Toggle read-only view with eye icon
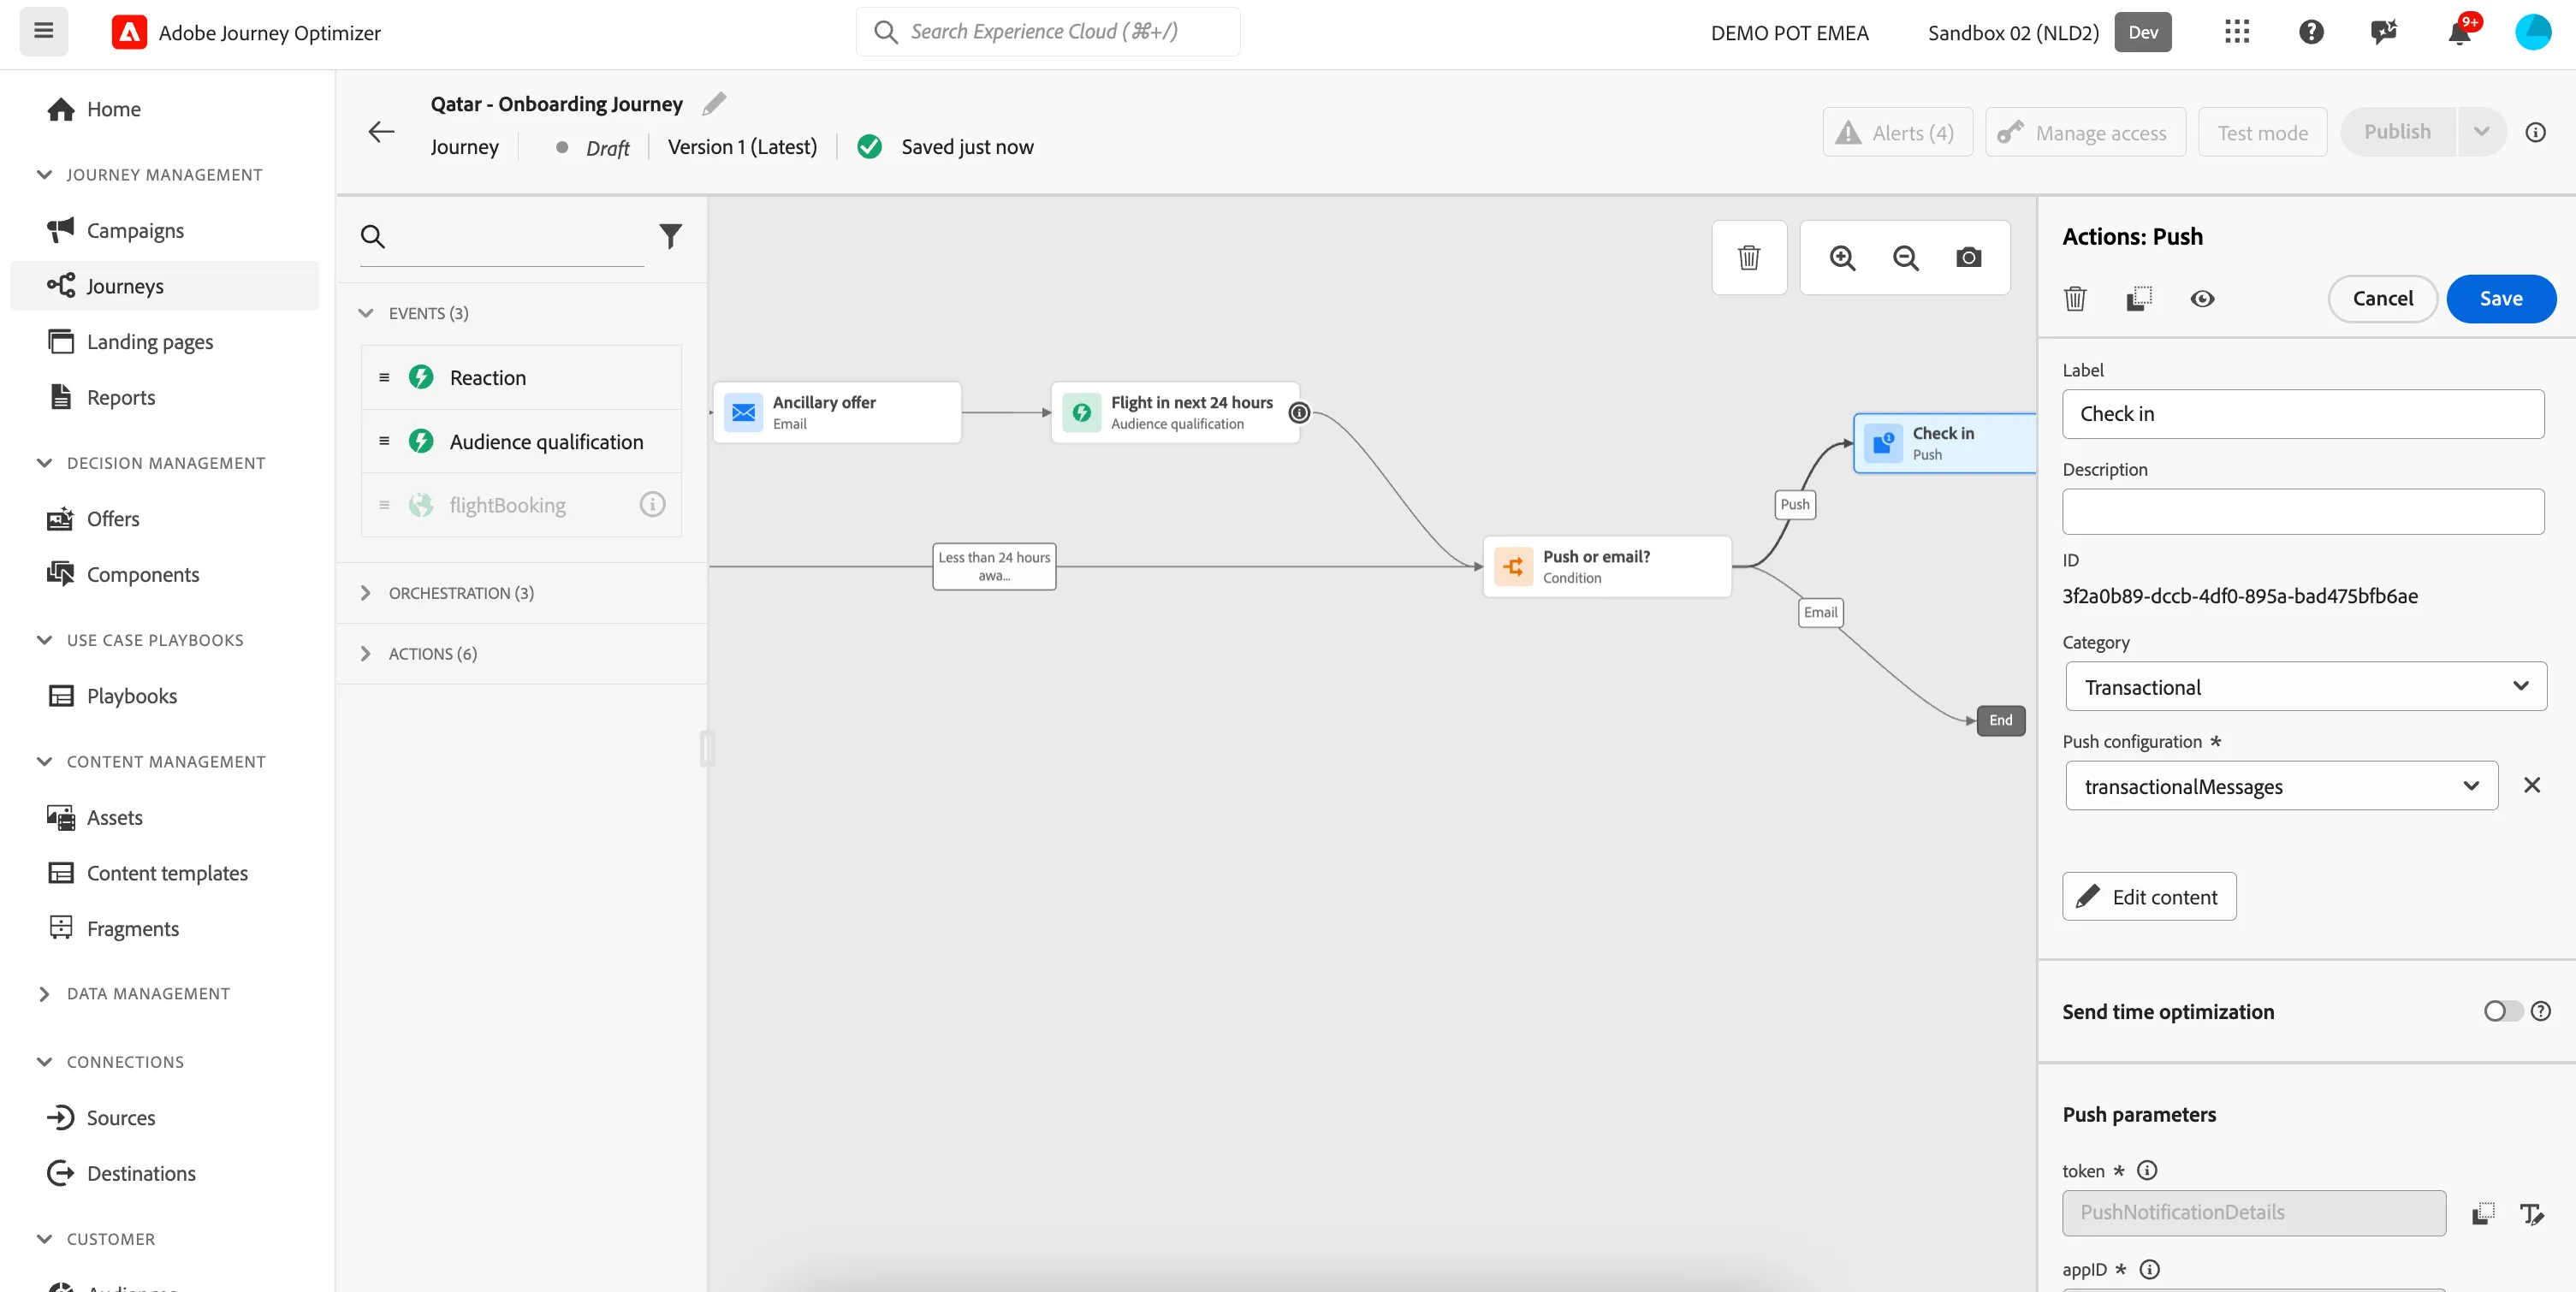 2201,298
